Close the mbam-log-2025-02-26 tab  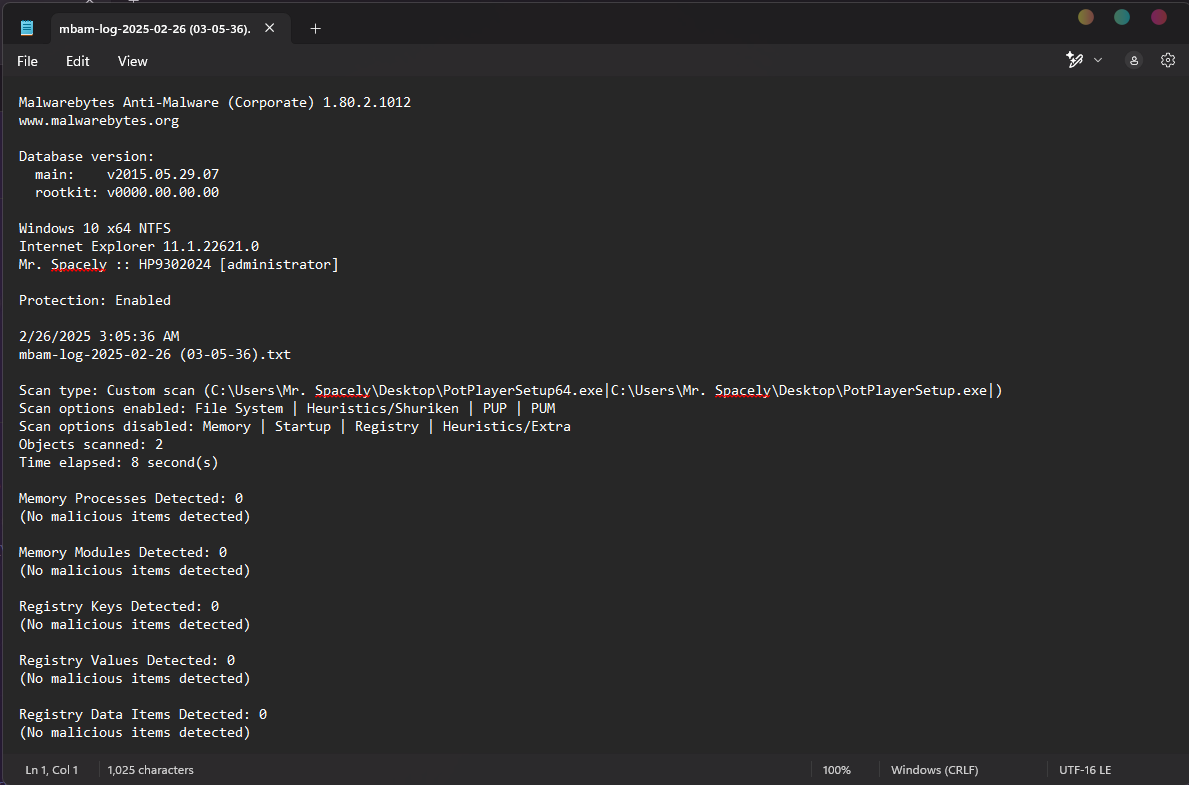click(x=269, y=28)
